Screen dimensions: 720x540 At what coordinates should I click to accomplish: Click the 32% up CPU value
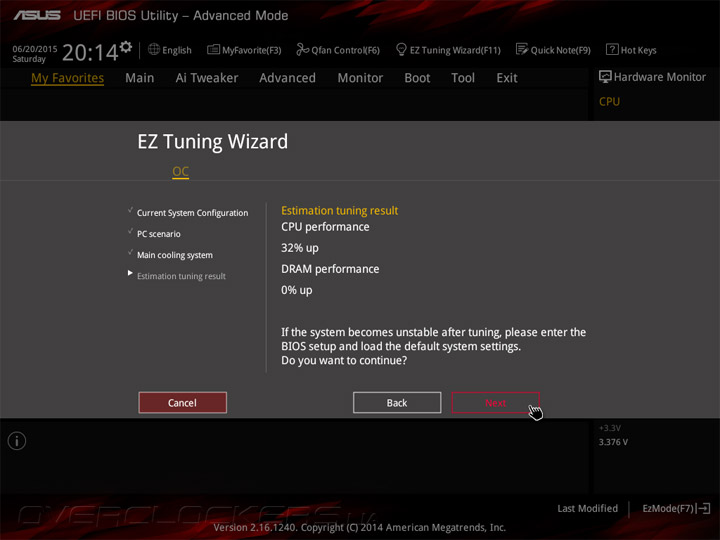pos(300,248)
